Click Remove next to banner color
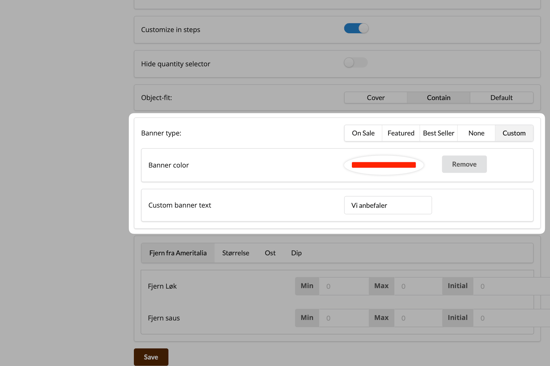 pyautogui.click(x=464, y=164)
